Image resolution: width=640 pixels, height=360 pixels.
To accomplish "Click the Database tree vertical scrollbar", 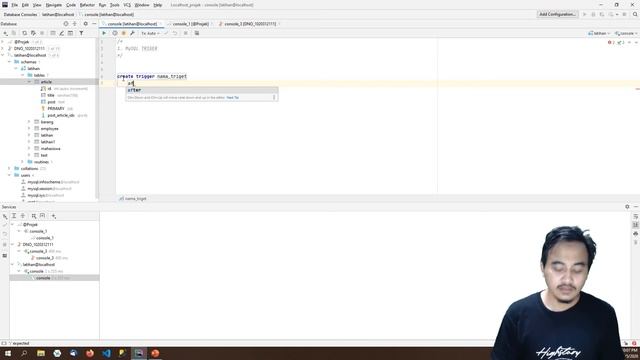I will (97, 118).
